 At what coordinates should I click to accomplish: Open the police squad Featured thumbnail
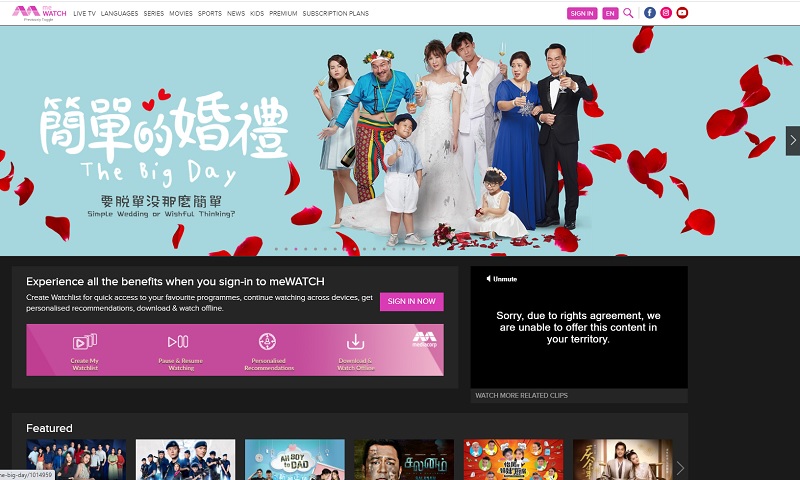[x=185, y=459]
